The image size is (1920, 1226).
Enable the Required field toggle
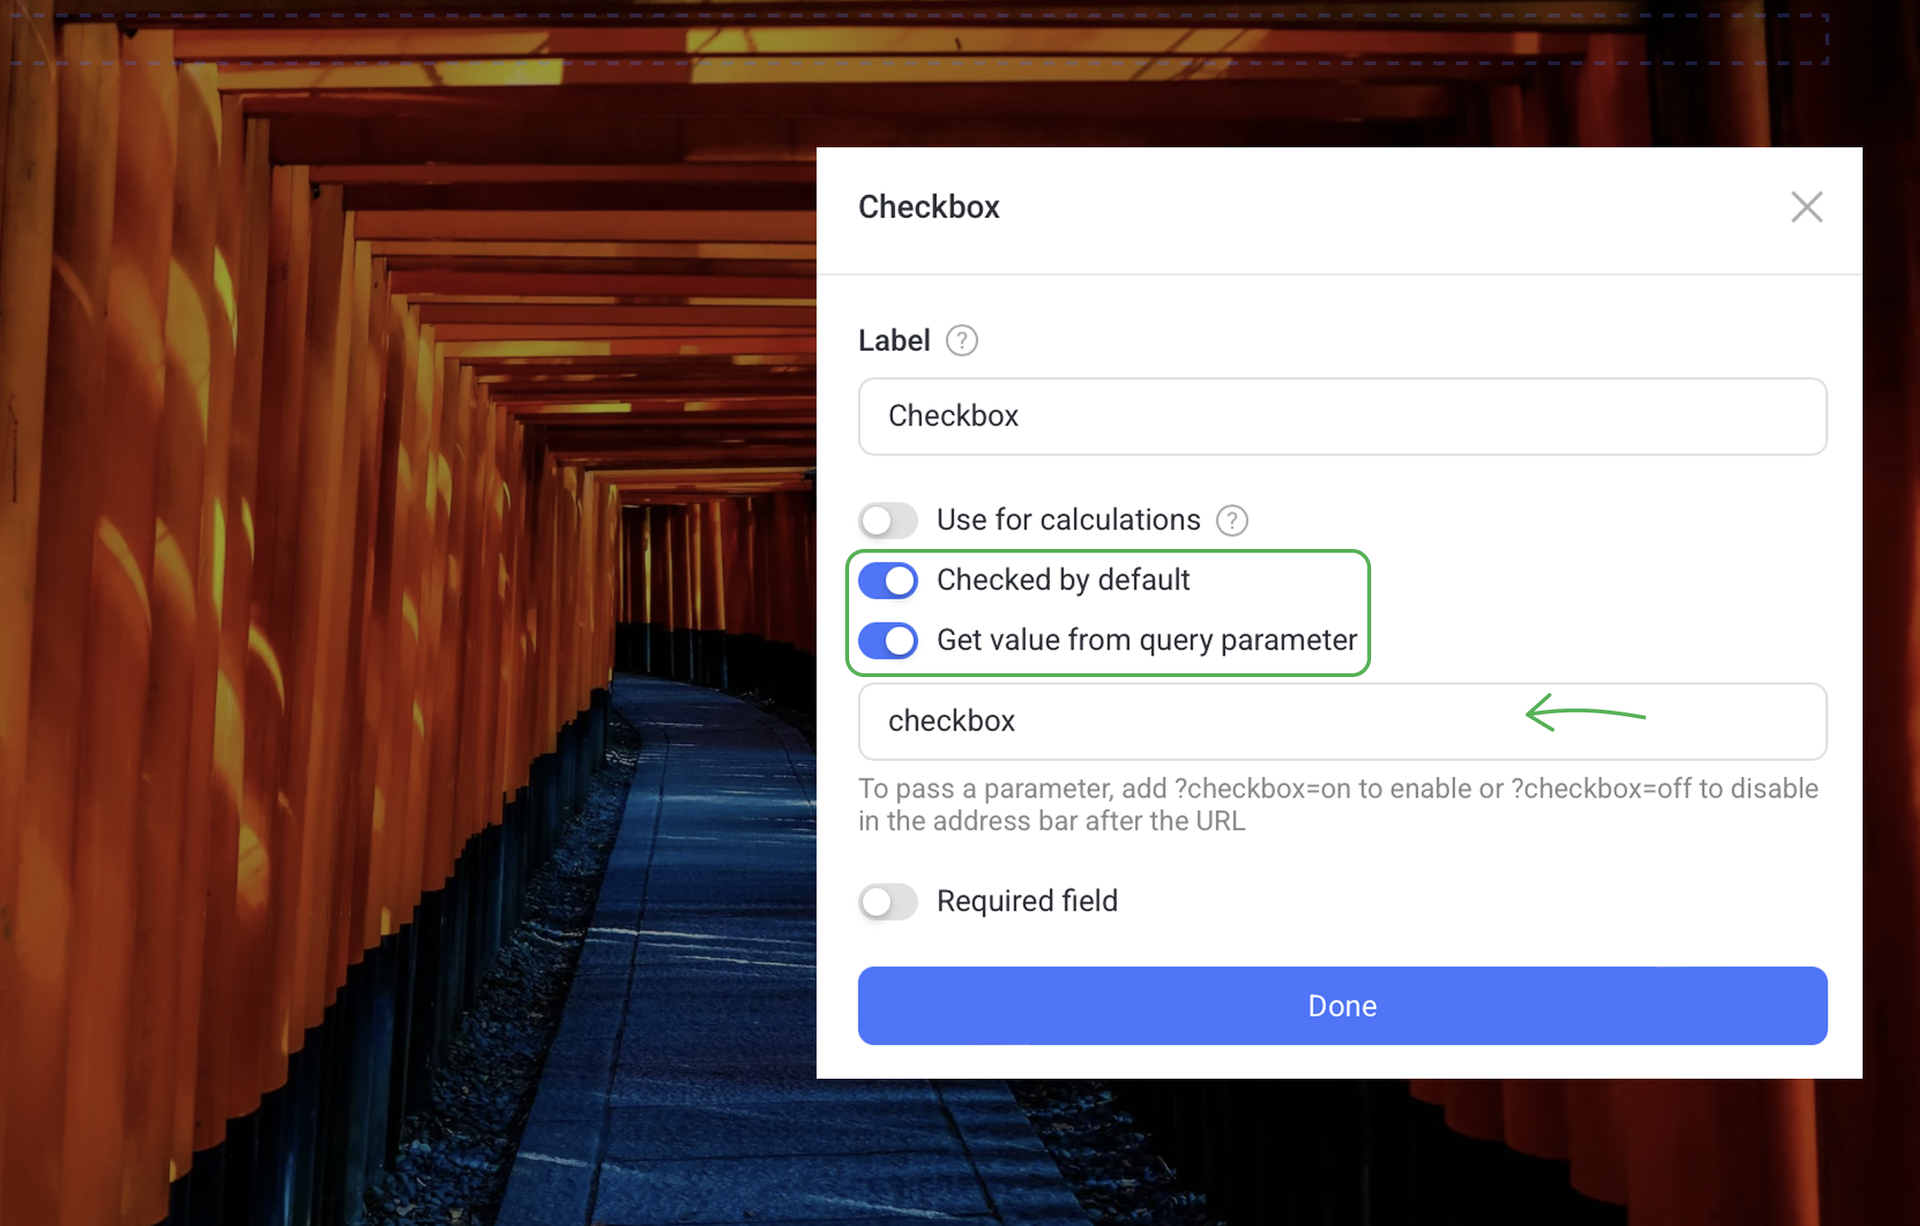[x=887, y=902]
